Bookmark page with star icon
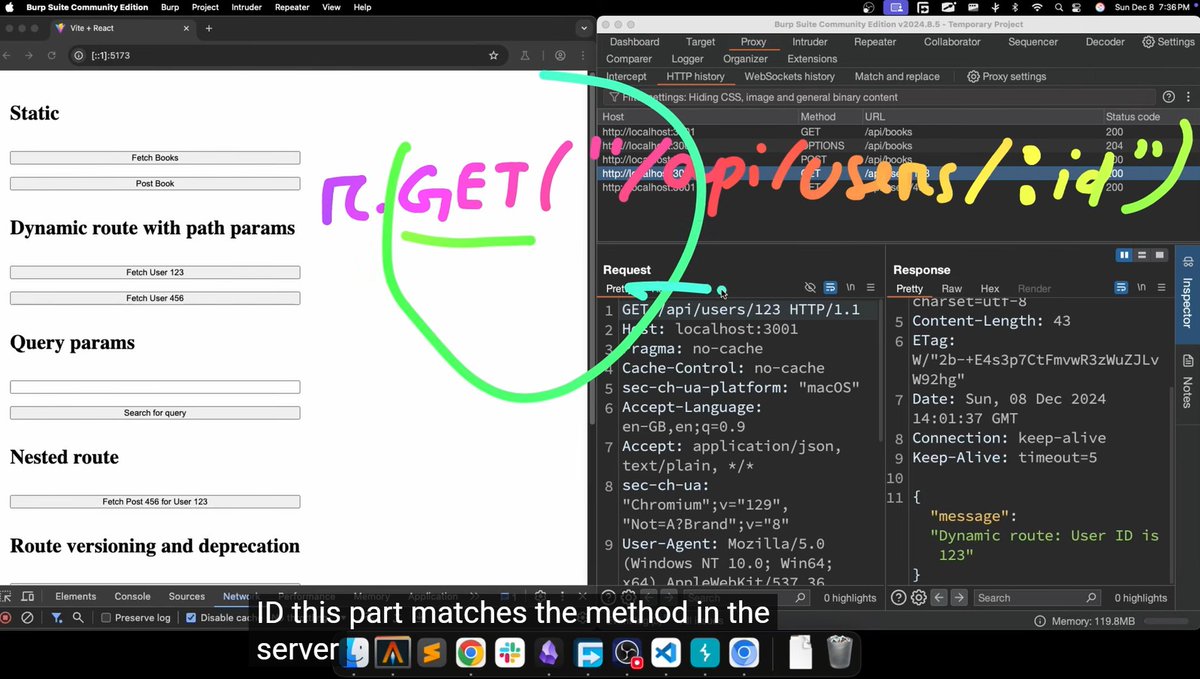Viewport: 1200px width, 679px height. (493, 56)
